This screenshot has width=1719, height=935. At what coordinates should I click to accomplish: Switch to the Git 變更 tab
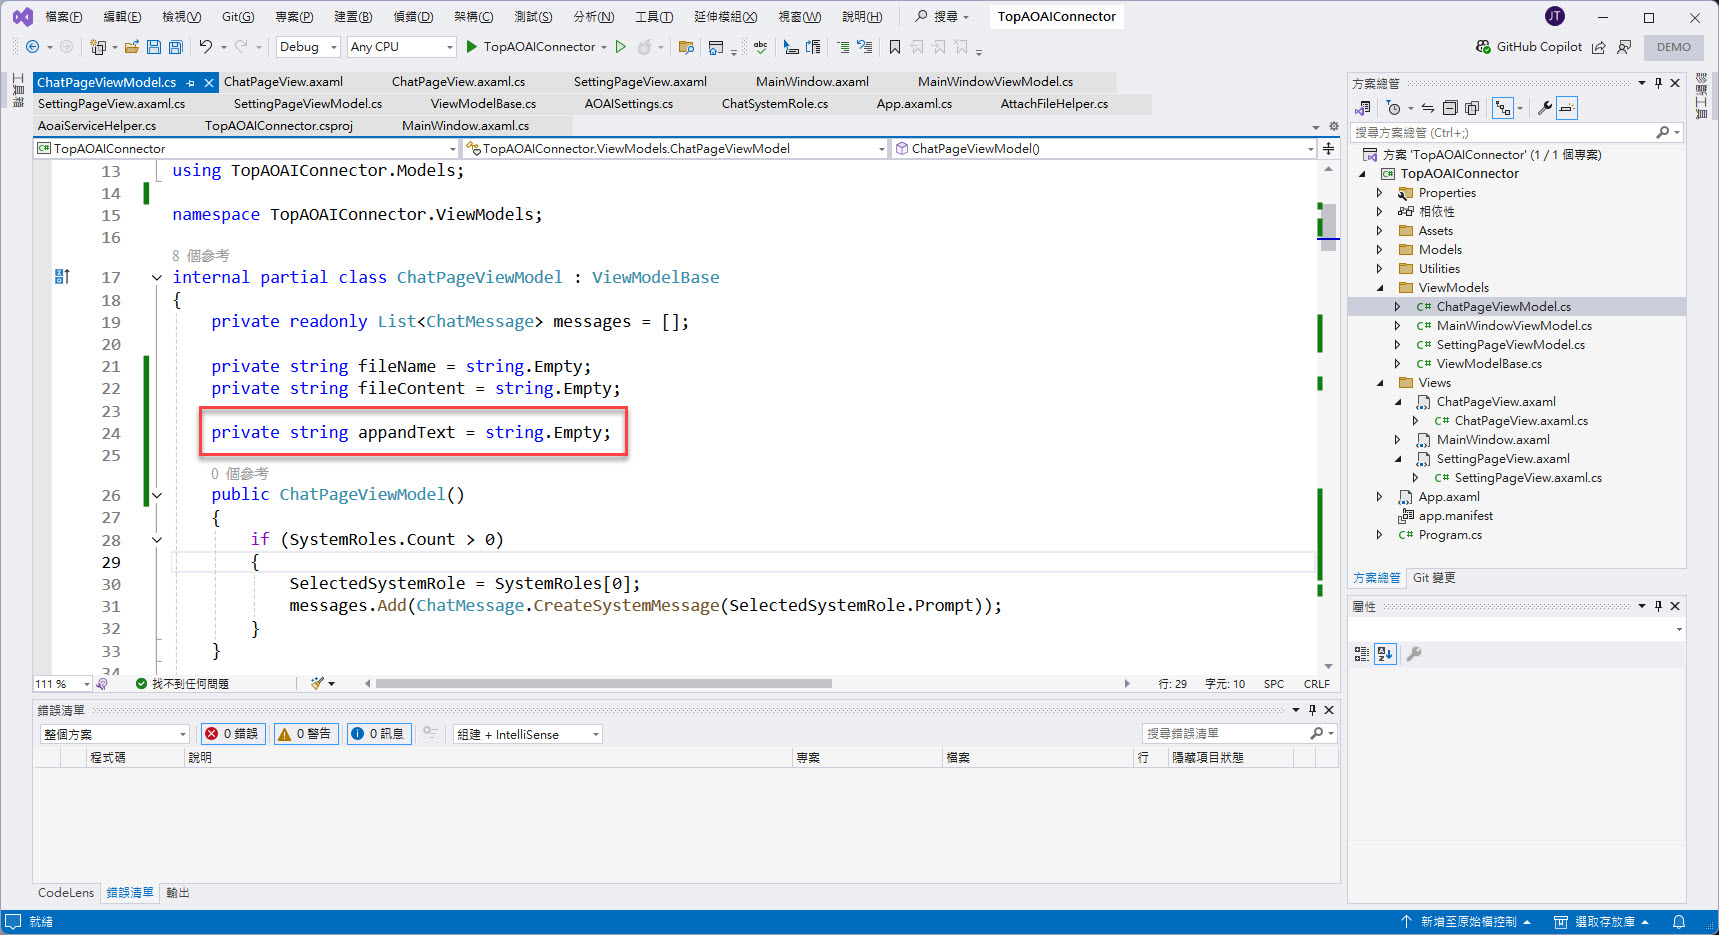pyautogui.click(x=1434, y=578)
